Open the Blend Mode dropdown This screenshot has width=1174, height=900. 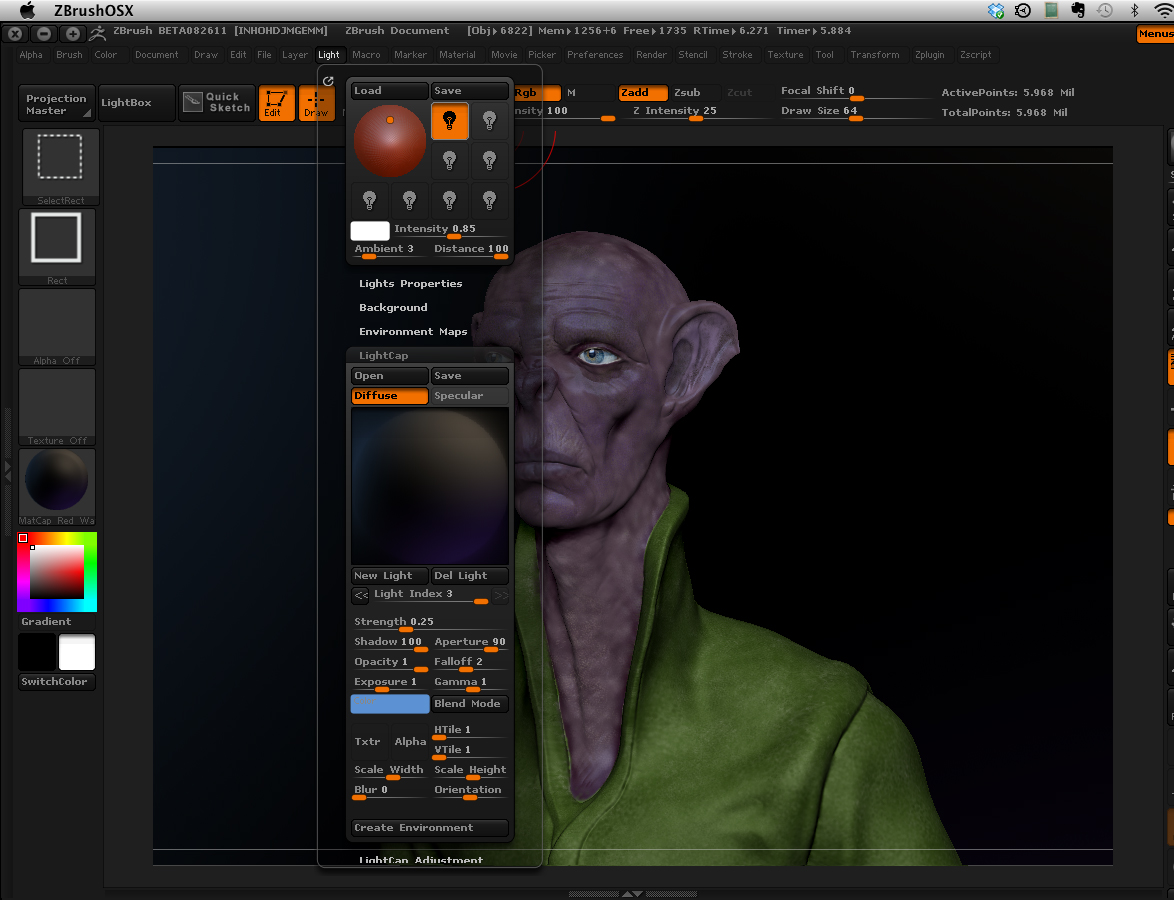tap(469, 703)
